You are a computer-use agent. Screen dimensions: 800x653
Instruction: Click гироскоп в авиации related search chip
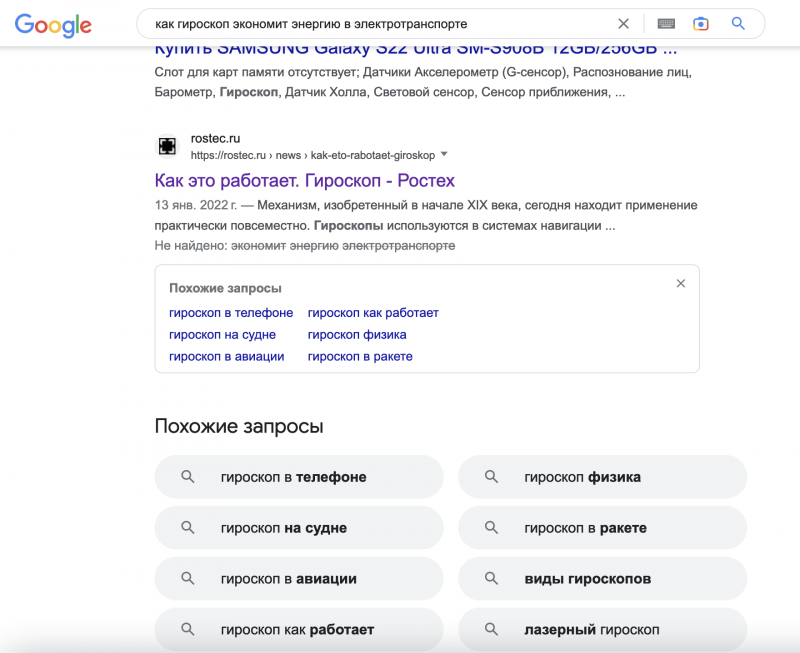[x=299, y=579]
